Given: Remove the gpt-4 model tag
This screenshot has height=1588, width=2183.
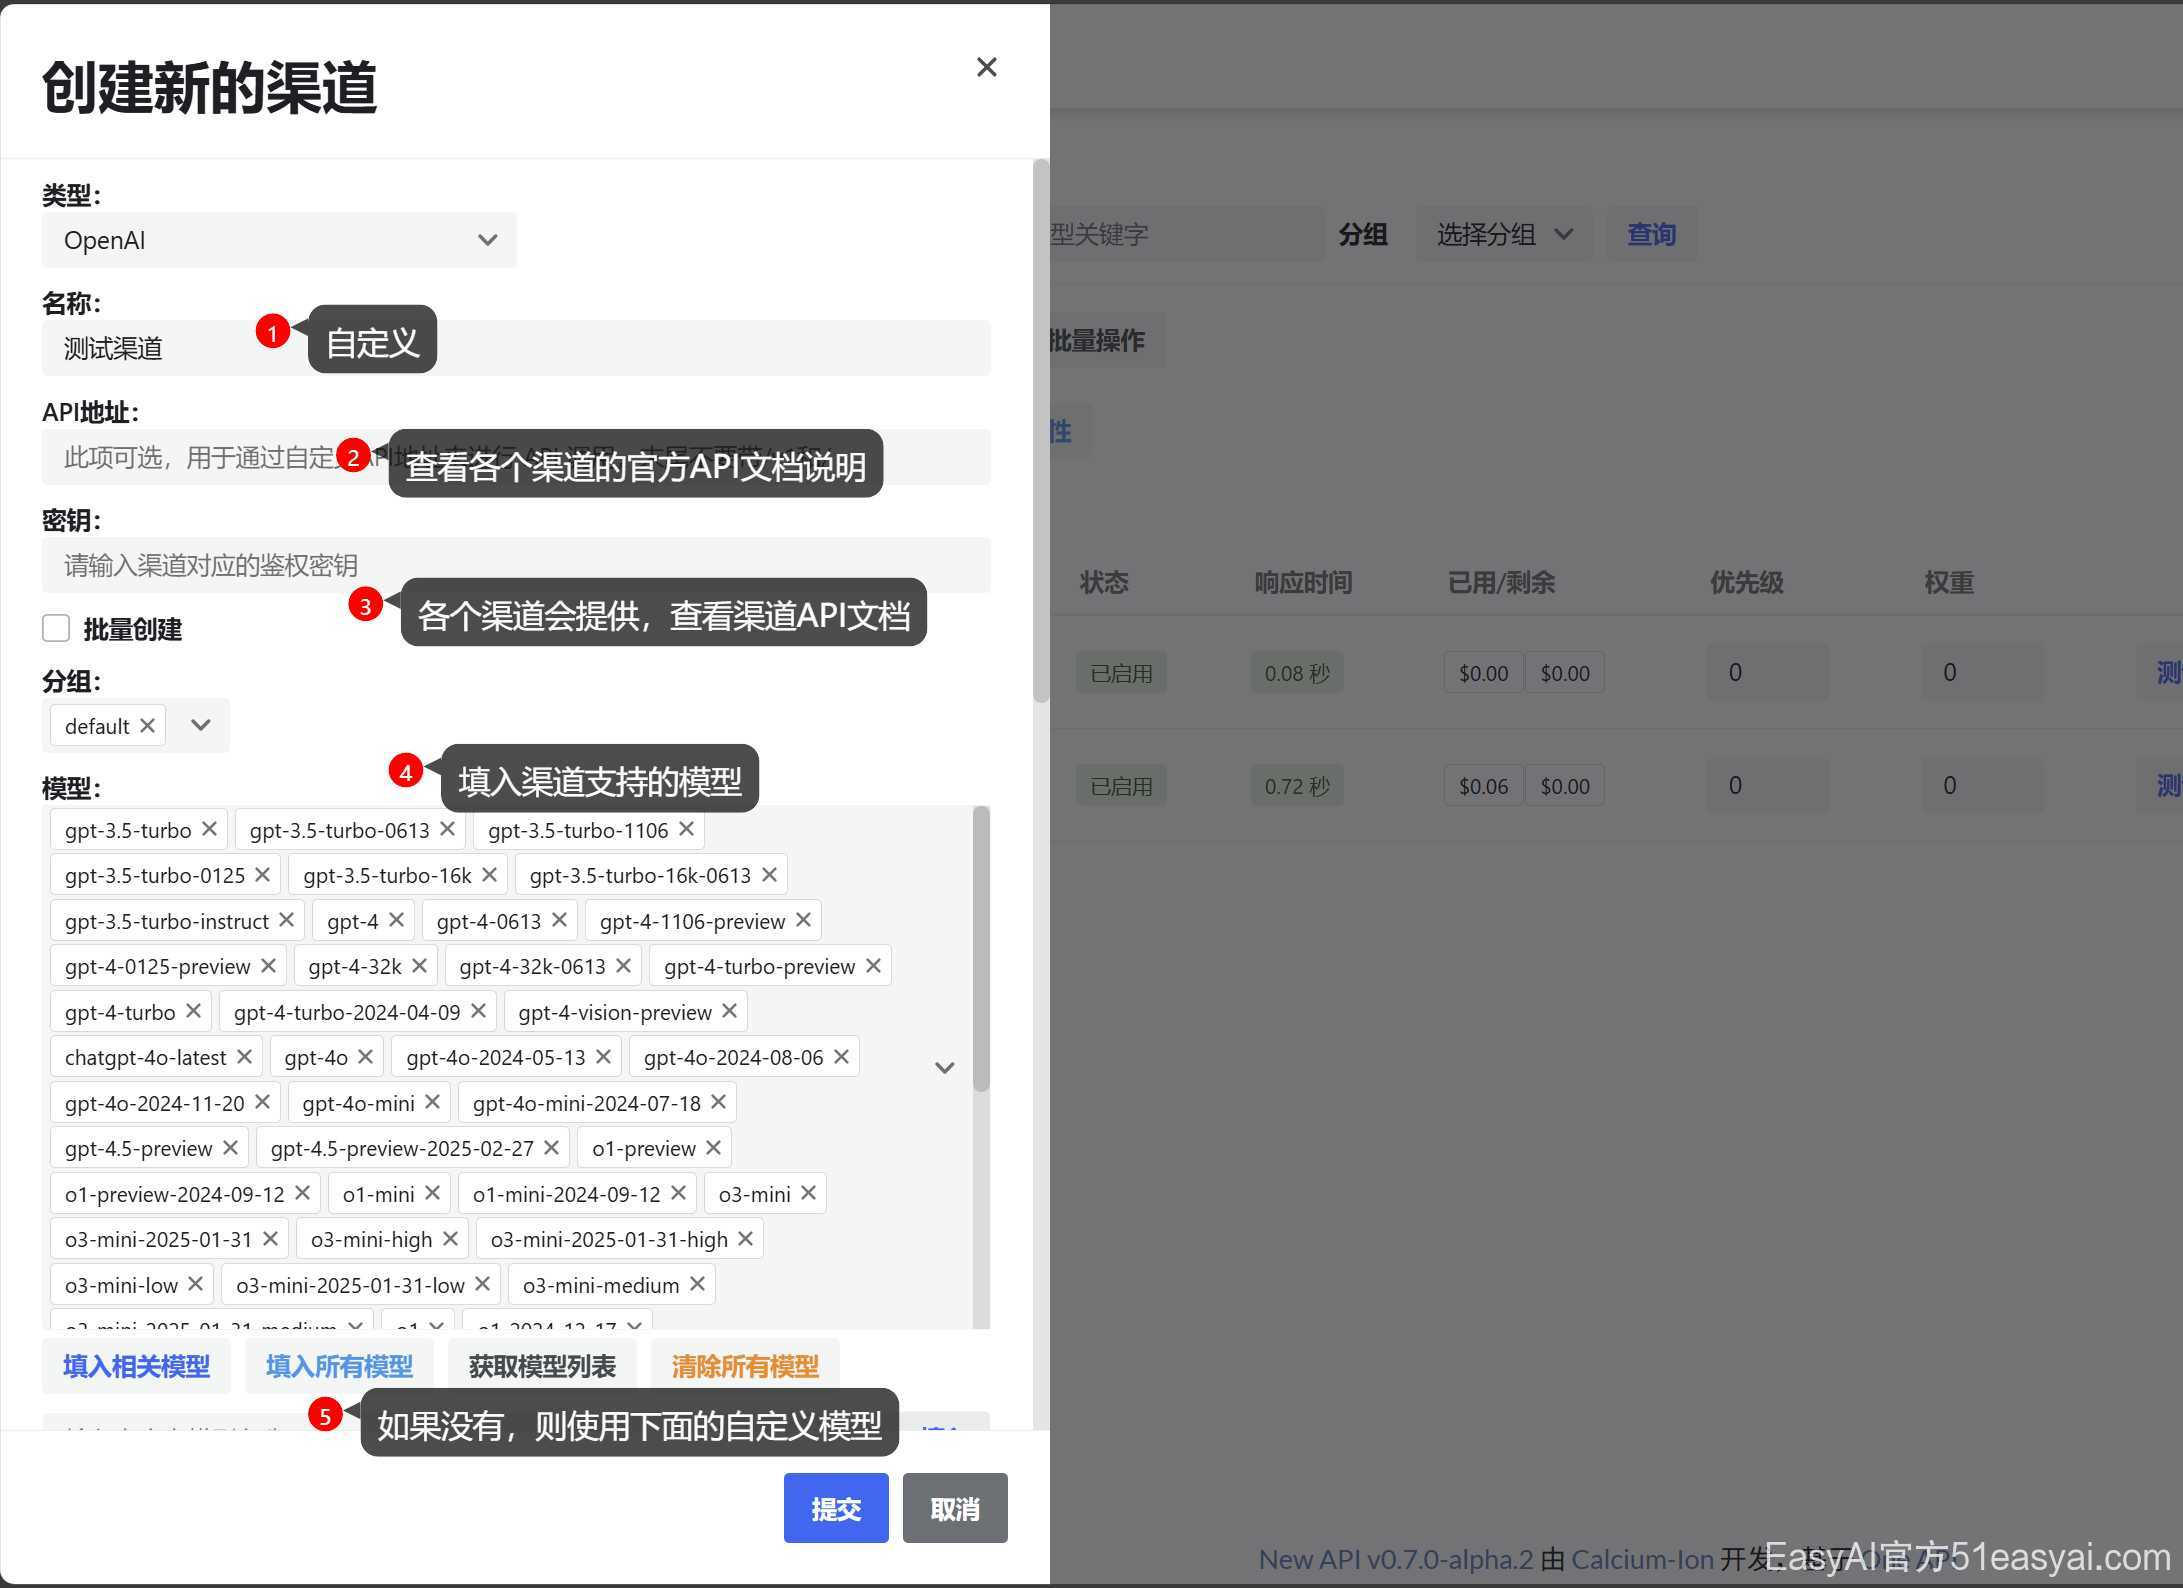Looking at the screenshot, I should pyautogui.click(x=396, y=920).
